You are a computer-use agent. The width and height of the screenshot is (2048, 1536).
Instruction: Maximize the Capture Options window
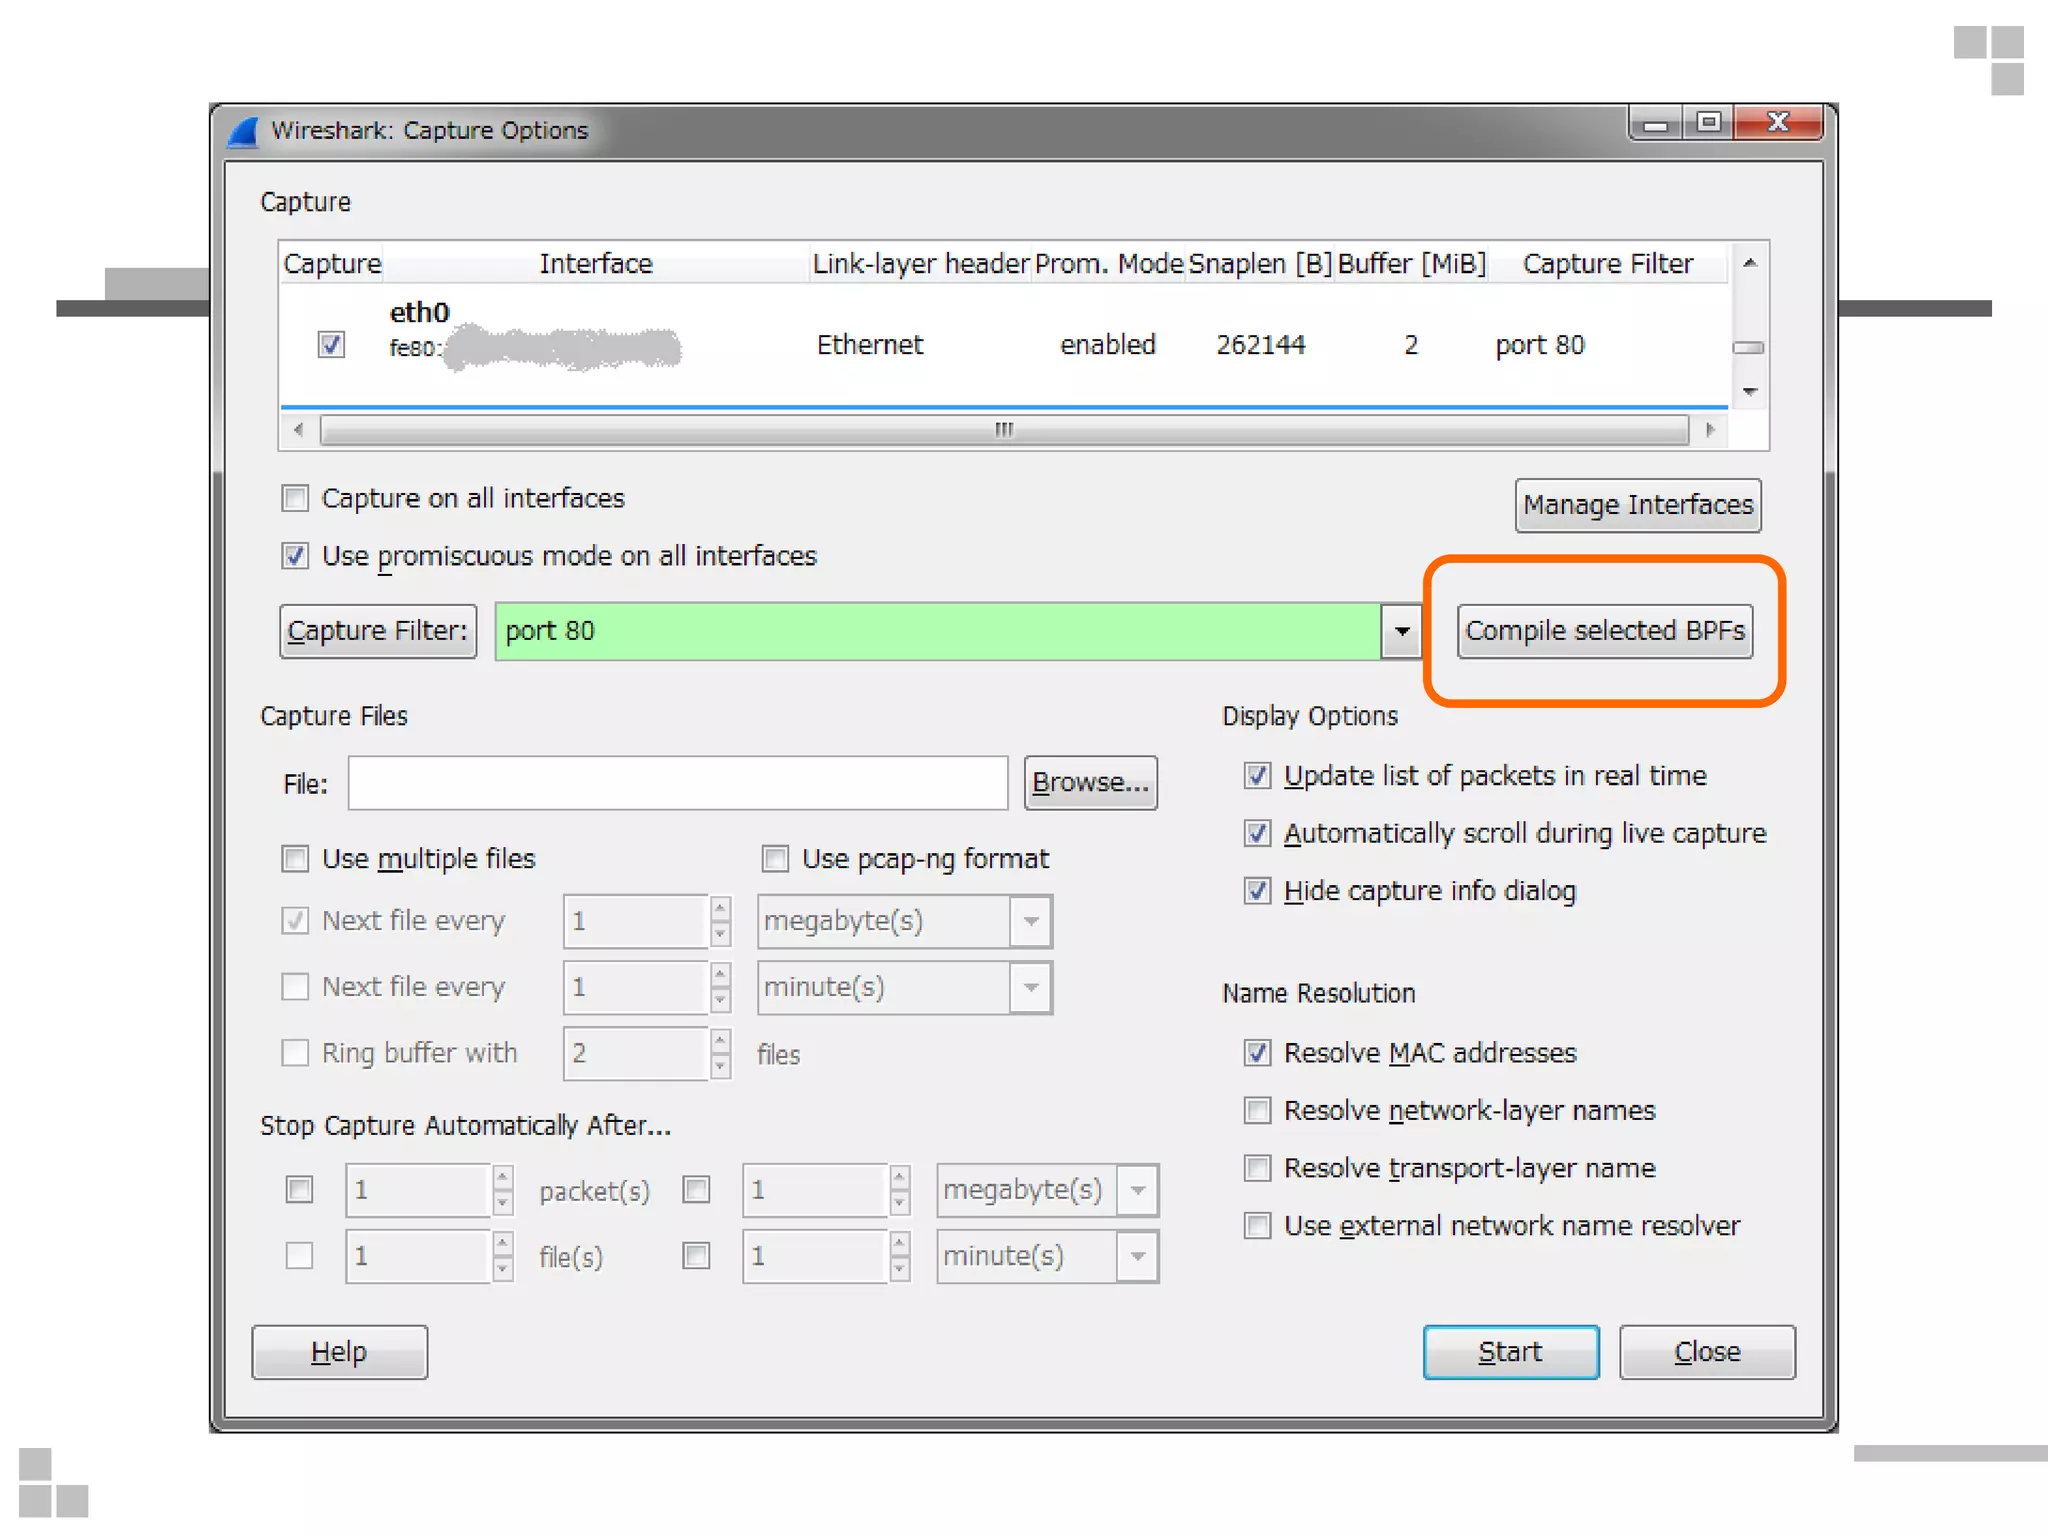(1709, 123)
